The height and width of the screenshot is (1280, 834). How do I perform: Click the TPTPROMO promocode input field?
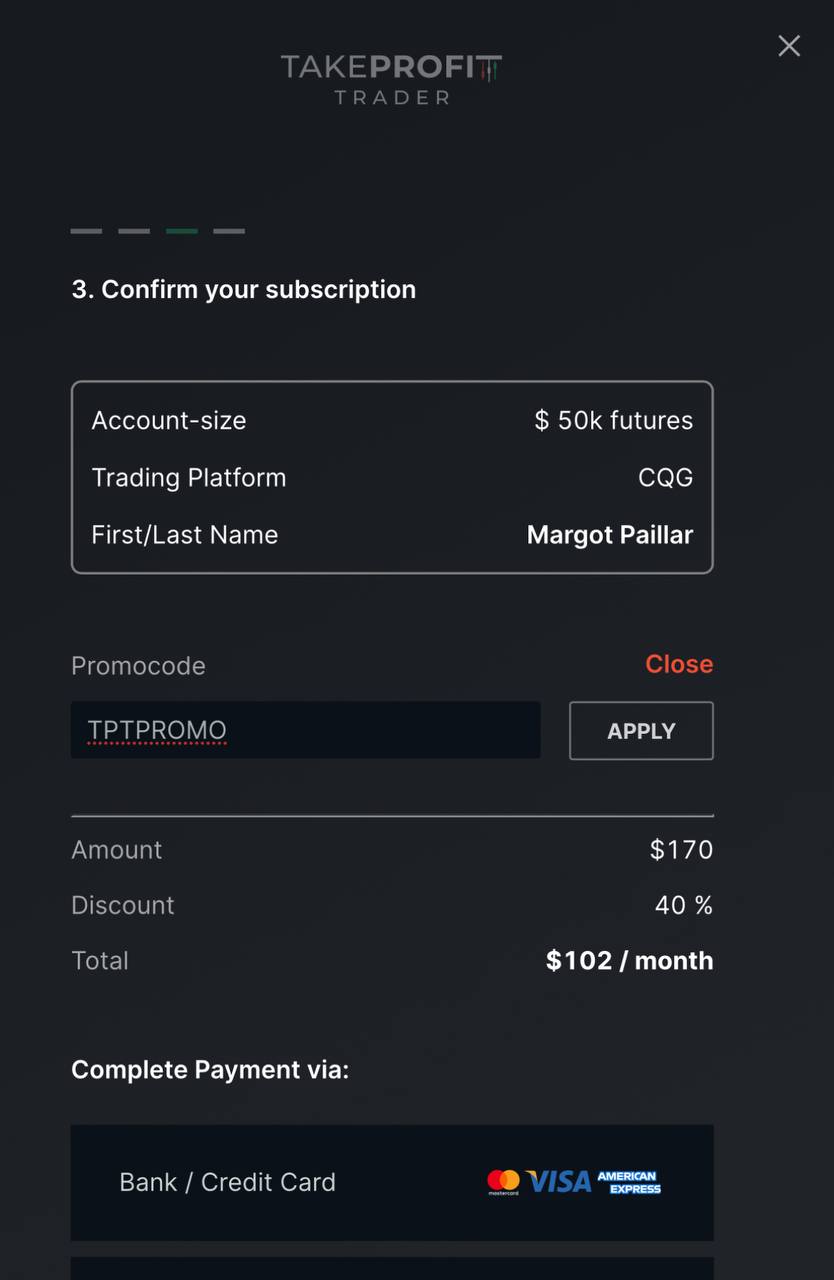[x=305, y=731]
